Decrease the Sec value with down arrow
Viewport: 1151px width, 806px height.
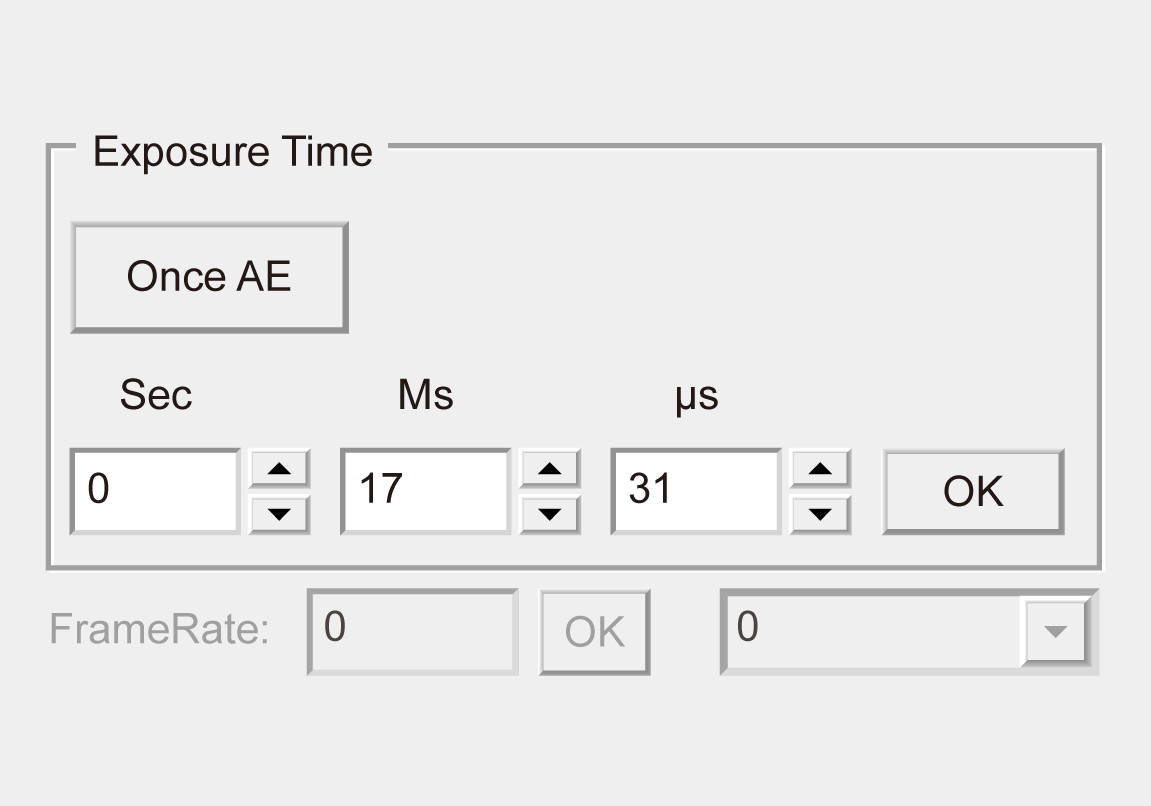pyautogui.click(x=280, y=514)
